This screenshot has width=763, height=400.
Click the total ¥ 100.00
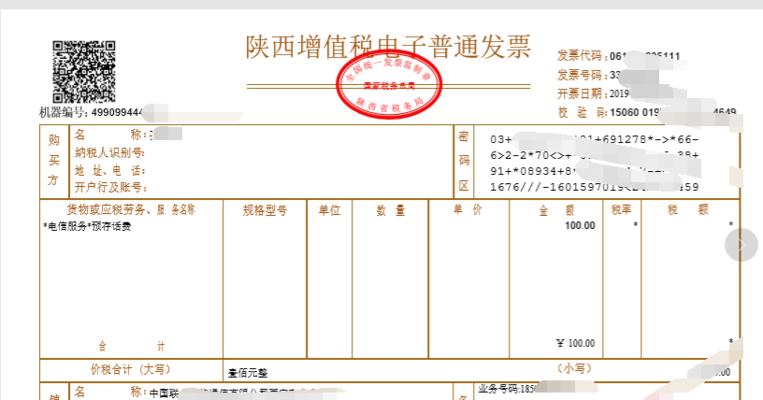(x=576, y=343)
